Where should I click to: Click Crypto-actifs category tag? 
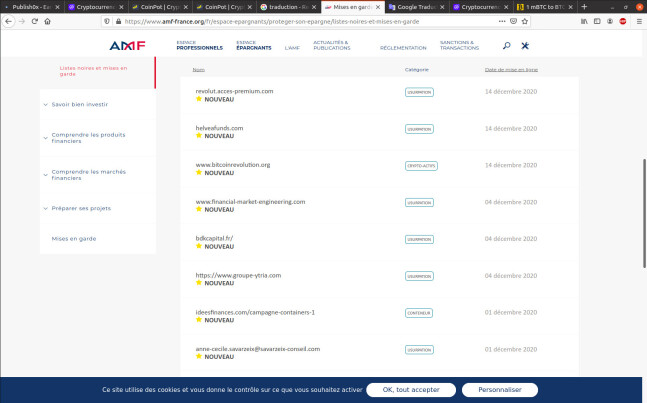421,166
